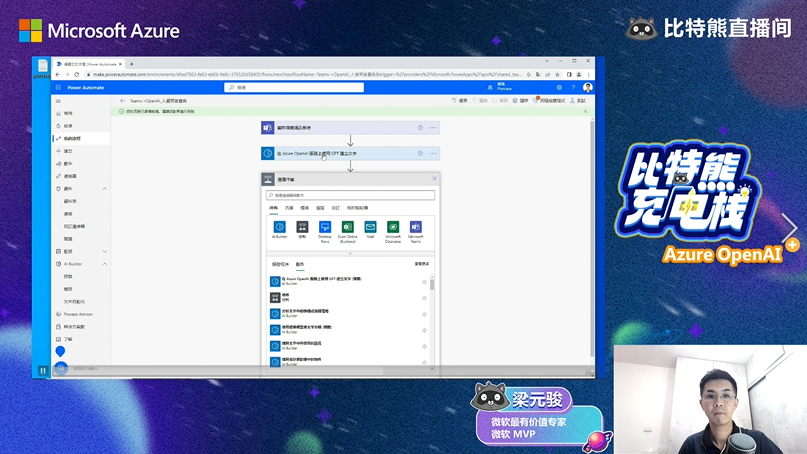This screenshot has width=807, height=454.
Task: Dismiss the green notification banner
Action: pos(585,111)
